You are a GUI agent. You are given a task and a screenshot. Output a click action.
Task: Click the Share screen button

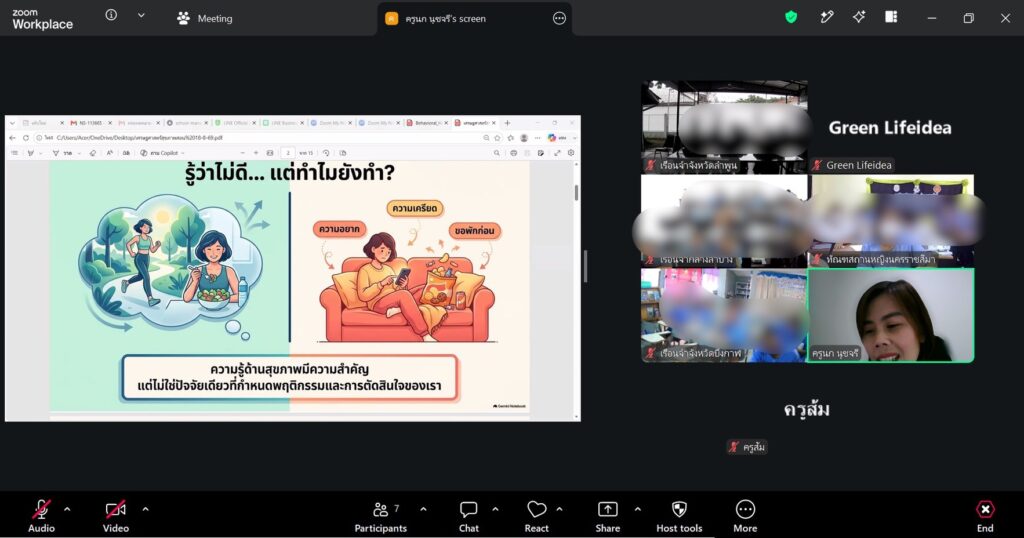coord(607,516)
